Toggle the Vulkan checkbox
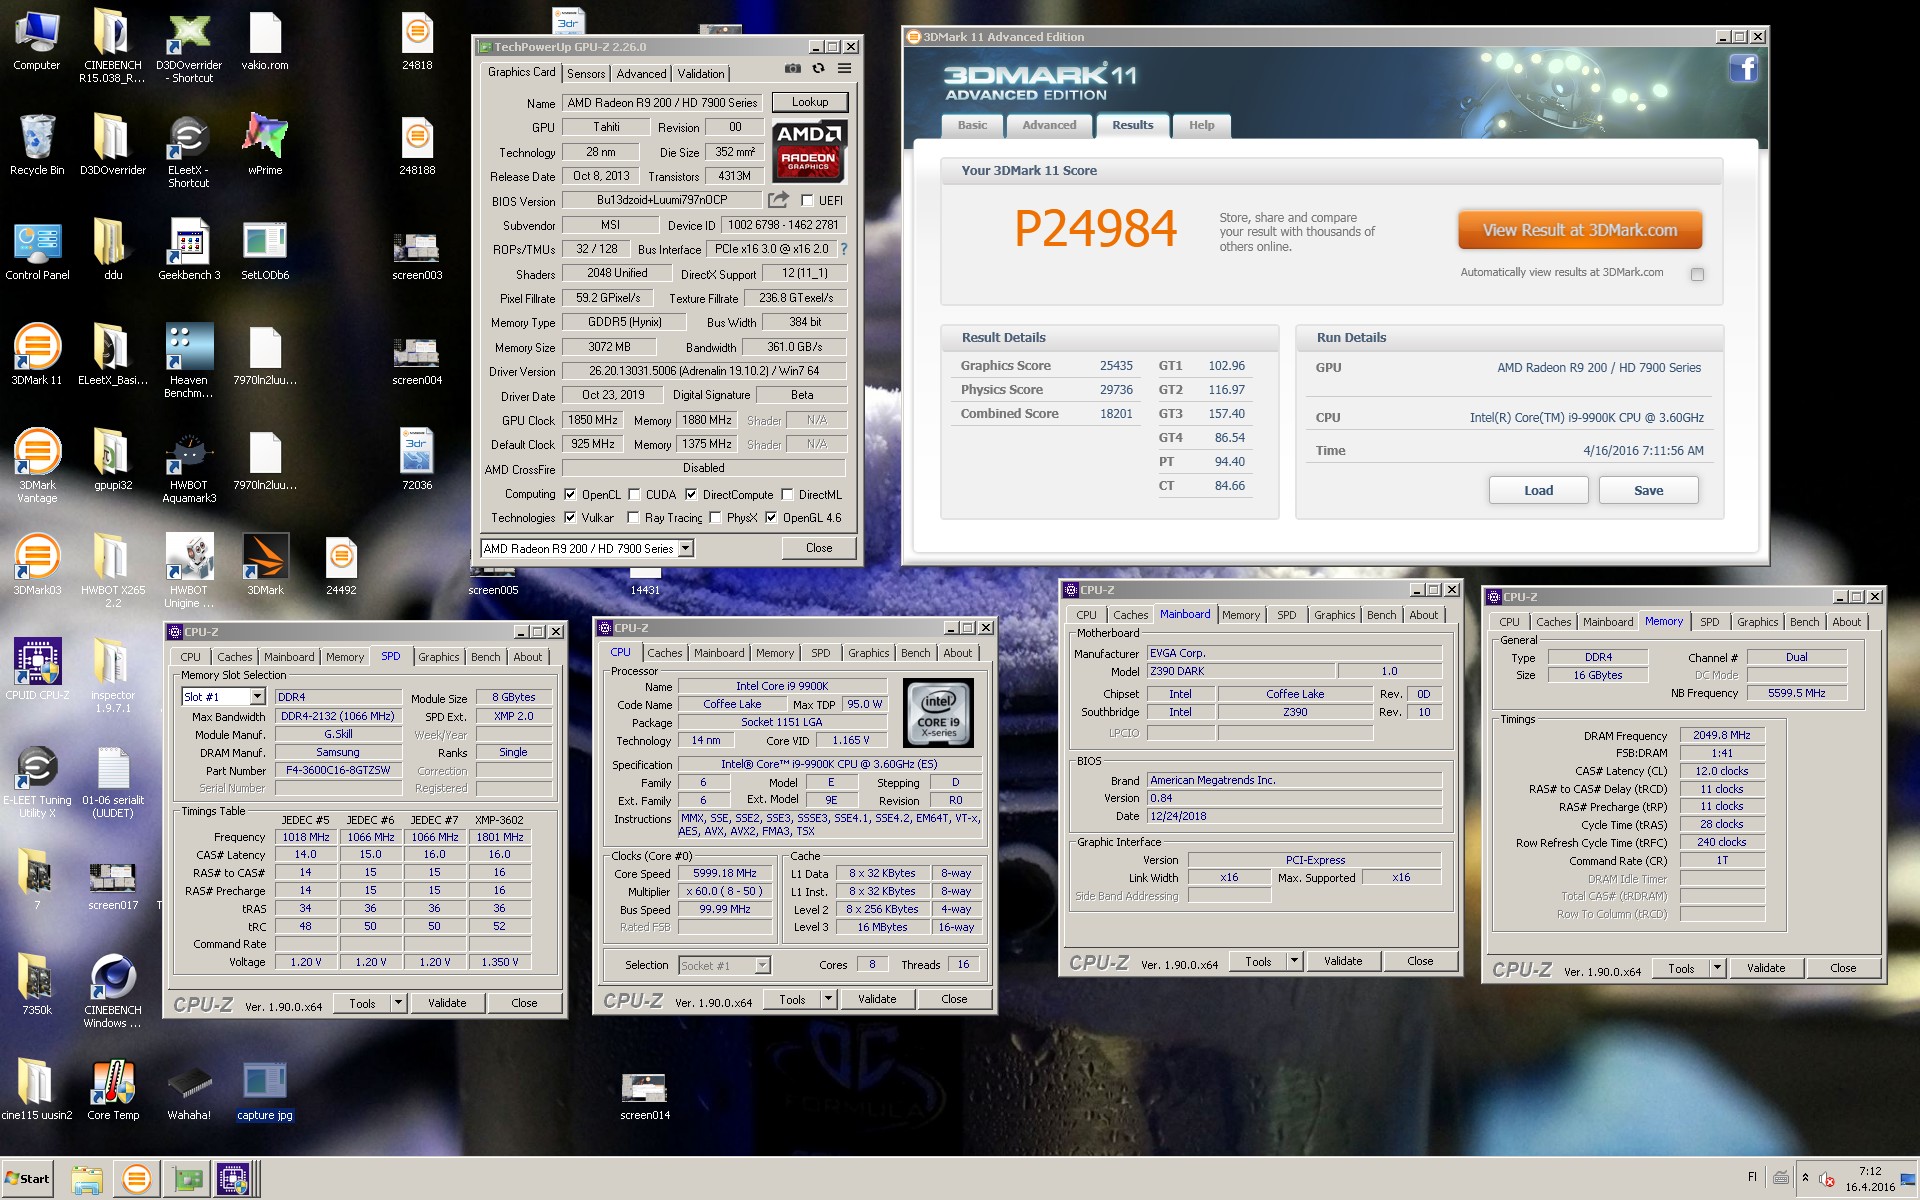The width and height of the screenshot is (1920, 1200). click(x=570, y=517)
